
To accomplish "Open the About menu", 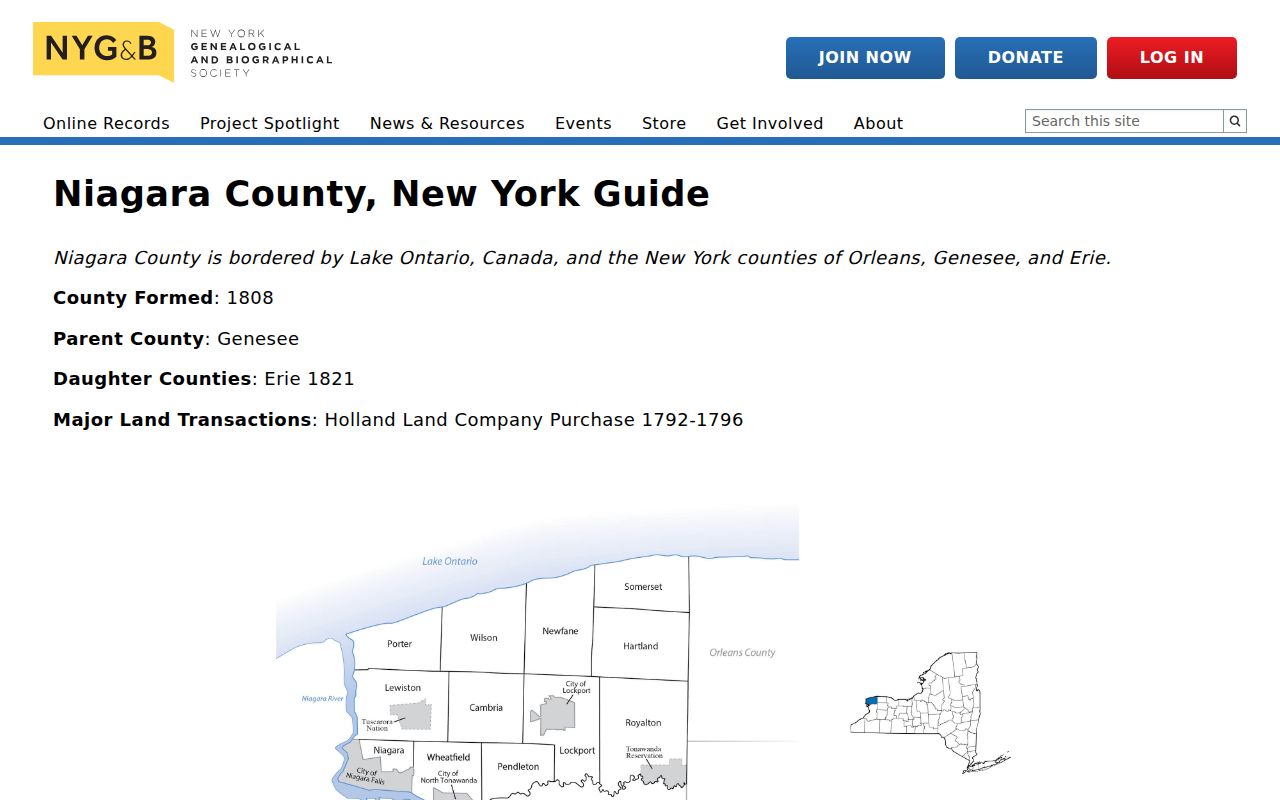I will (878, 123).
